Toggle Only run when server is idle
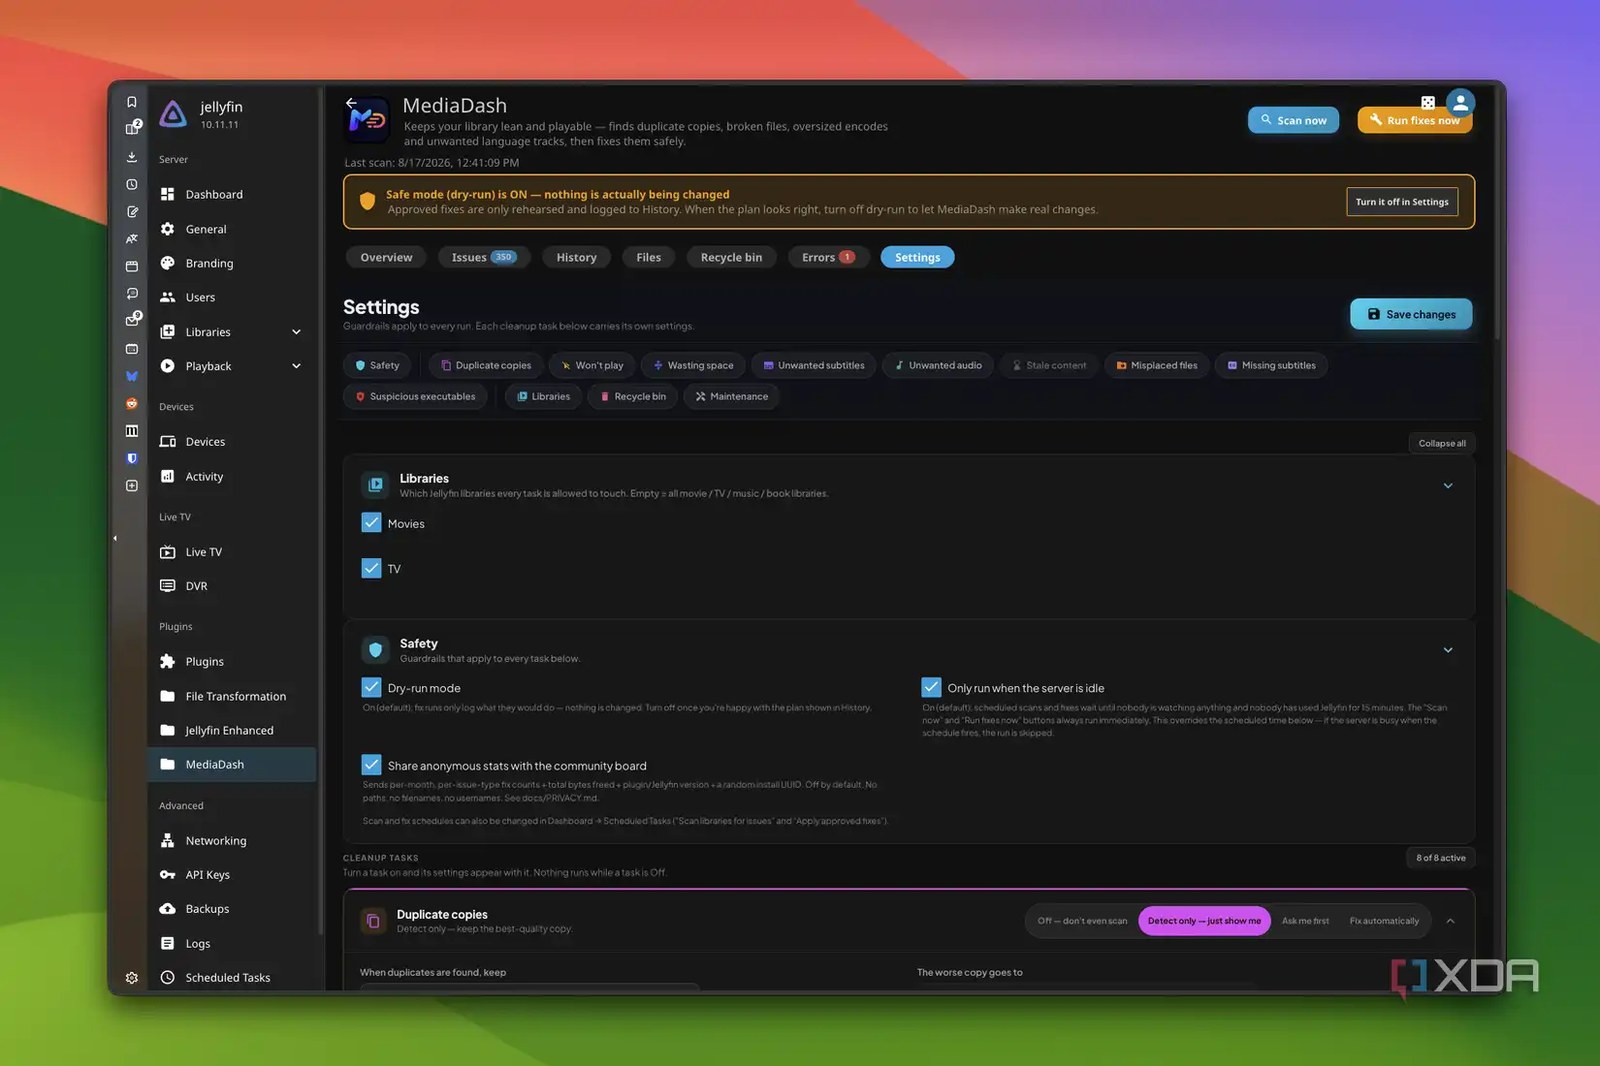This screenshot has width=1600, height=1066. 931,688
